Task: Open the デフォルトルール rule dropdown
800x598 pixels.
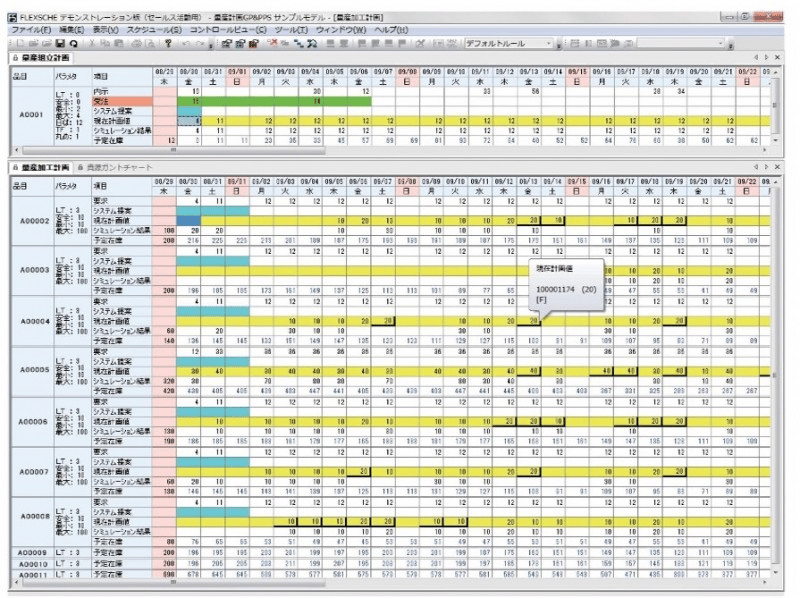Action: pos(549,44)
